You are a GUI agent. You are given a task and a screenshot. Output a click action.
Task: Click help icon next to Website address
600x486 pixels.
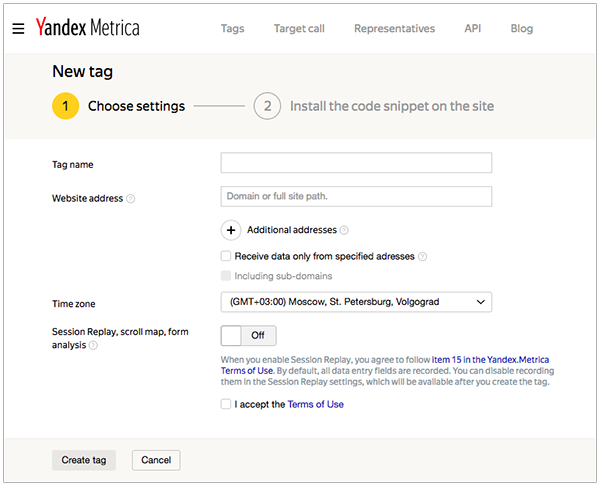click(x=131, y=199)
